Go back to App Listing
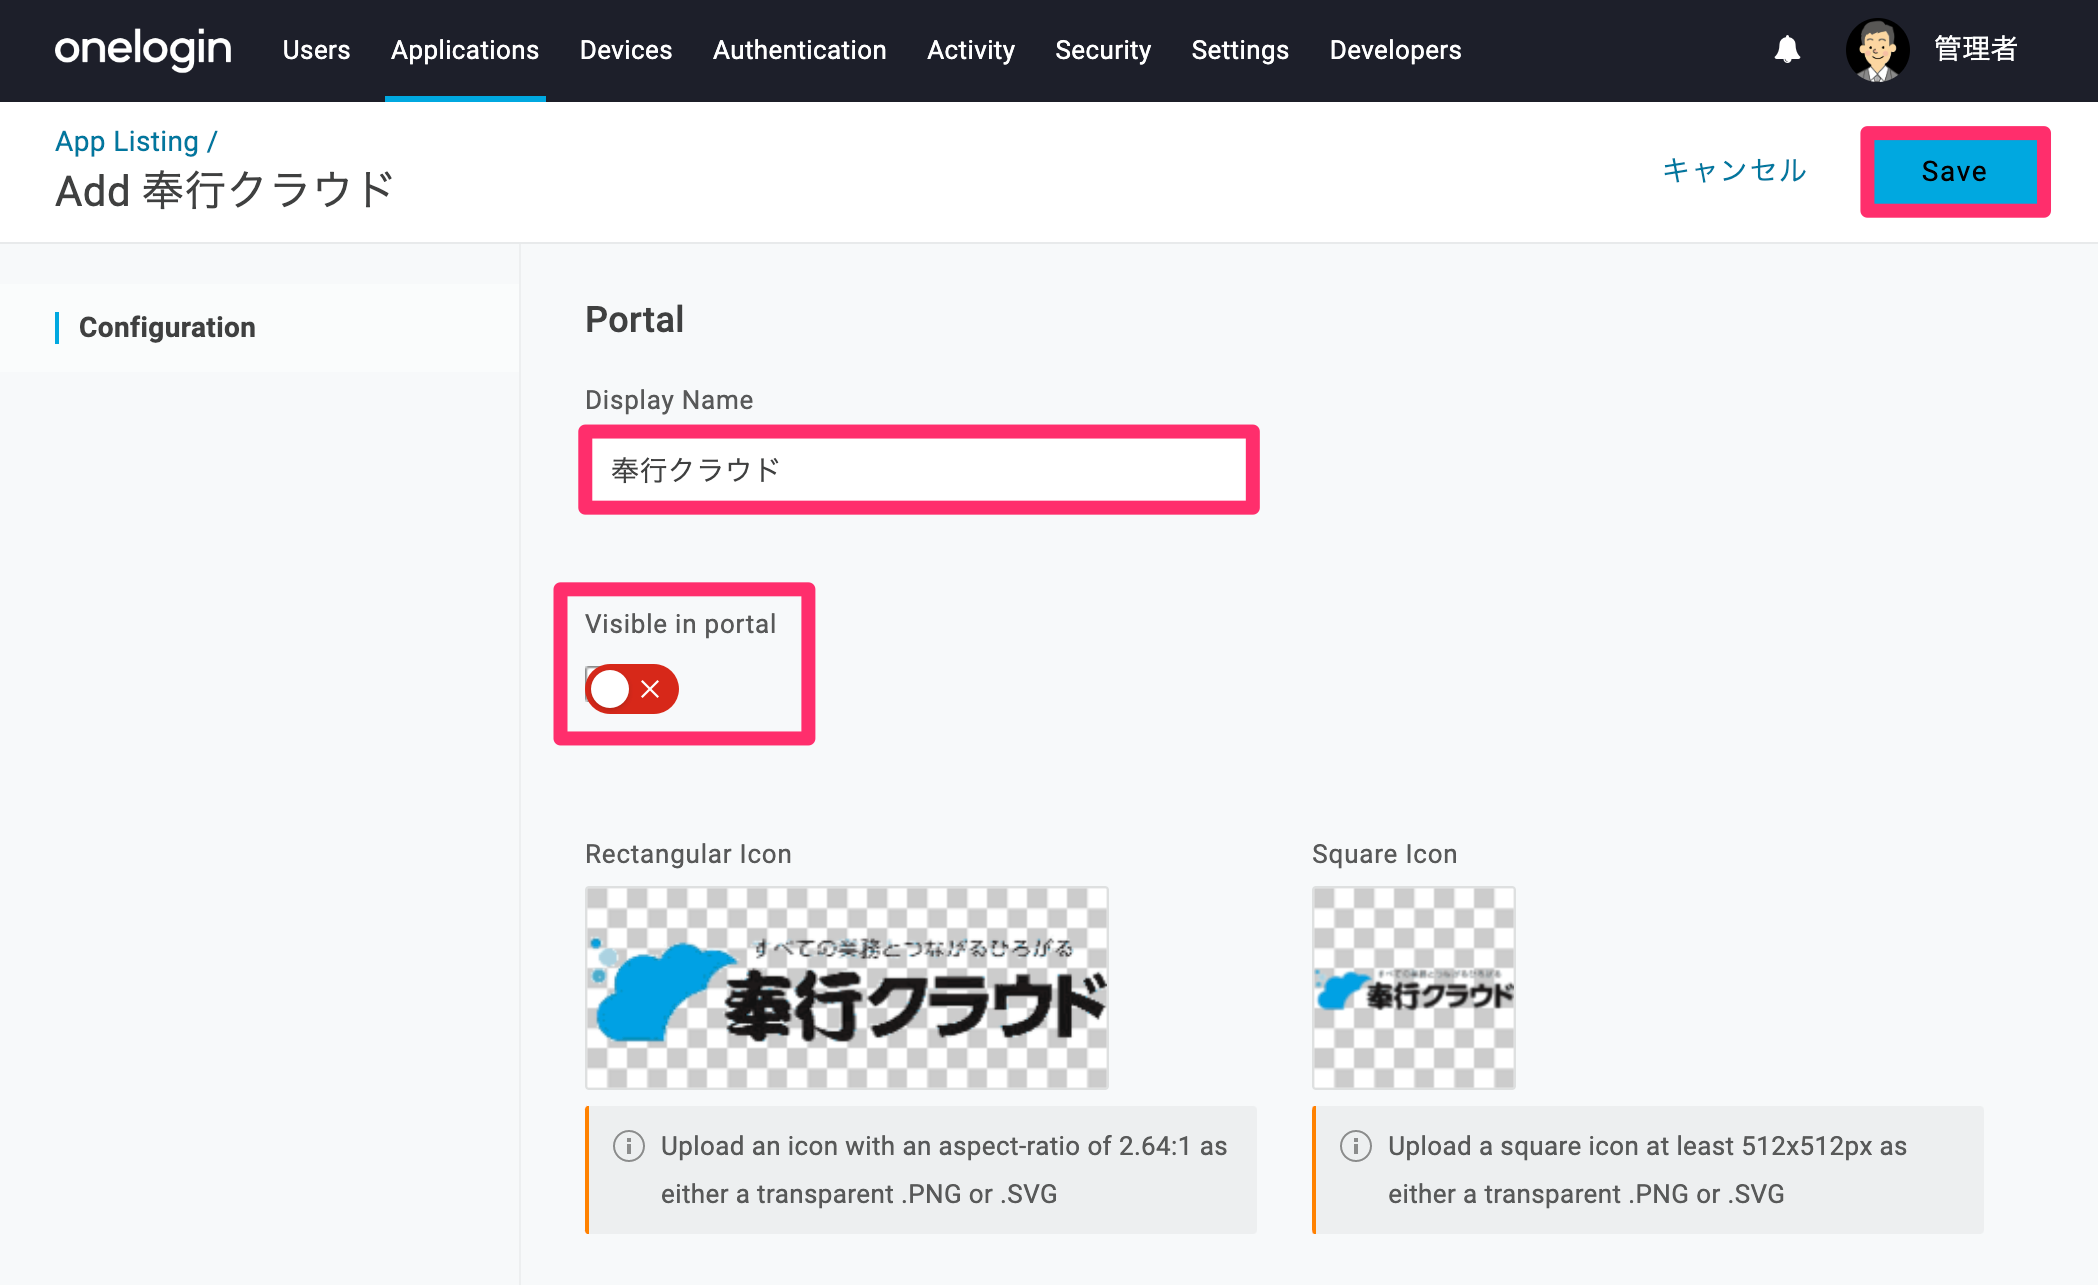Image resolution: width=2098 pixels, height=1285 pixels. click(127, 141)
